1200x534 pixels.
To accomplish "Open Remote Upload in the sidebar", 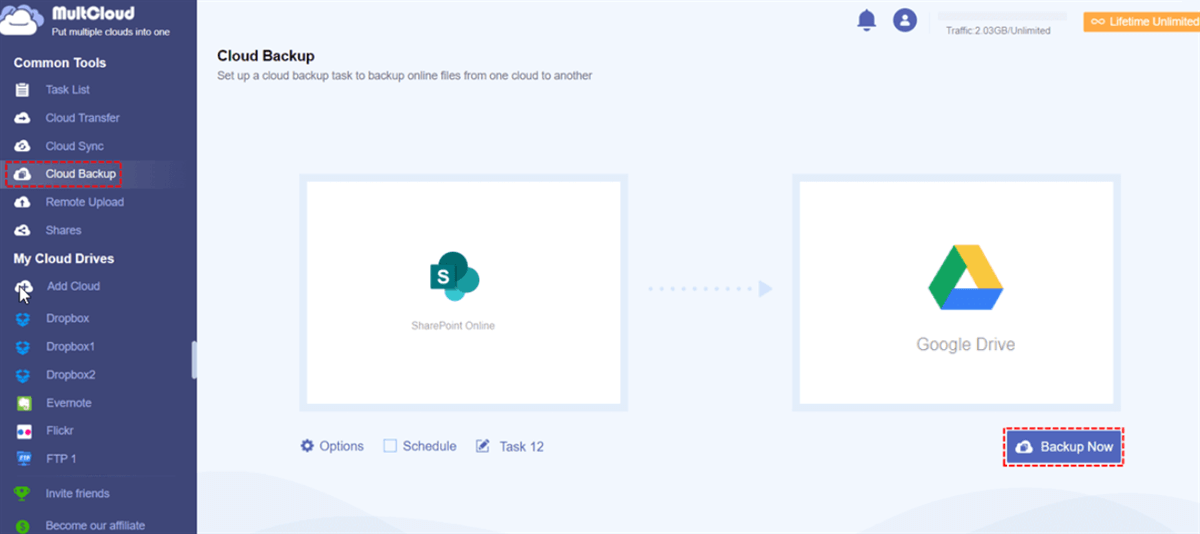I will [x=84, y=202].
